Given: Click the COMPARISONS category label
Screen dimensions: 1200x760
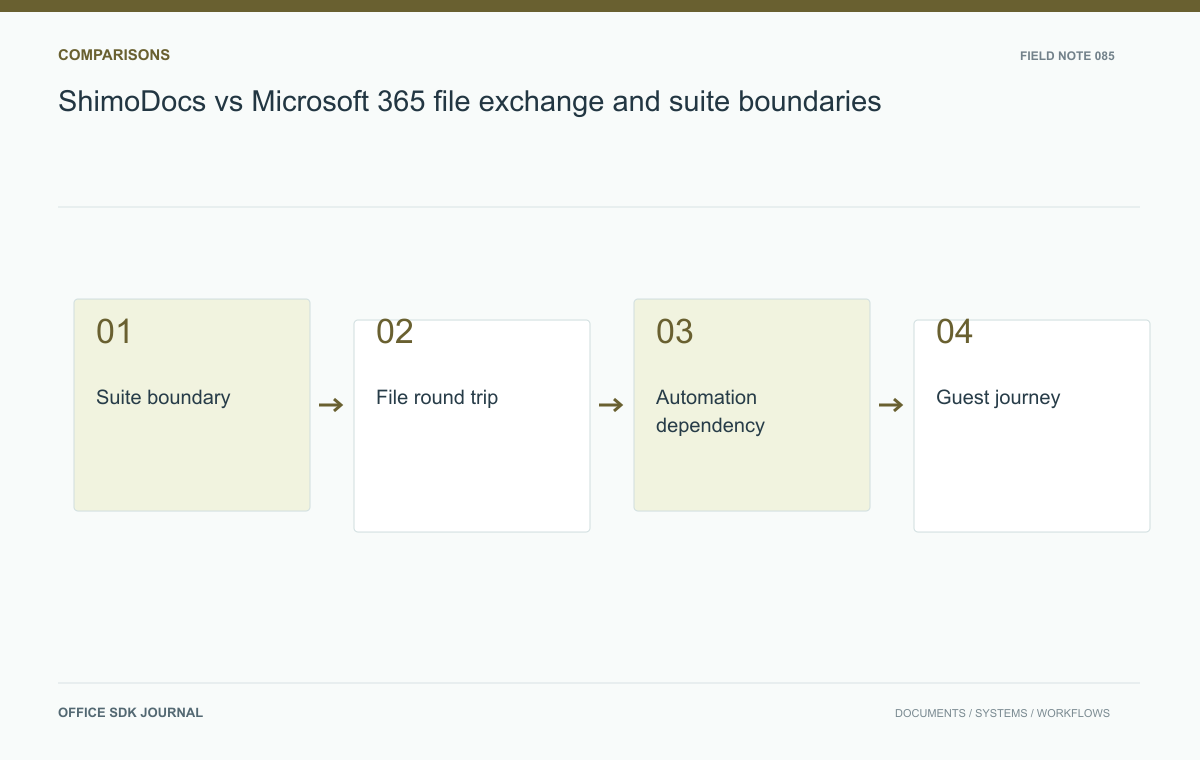Looking at the screenshot, I should point(114,55).
